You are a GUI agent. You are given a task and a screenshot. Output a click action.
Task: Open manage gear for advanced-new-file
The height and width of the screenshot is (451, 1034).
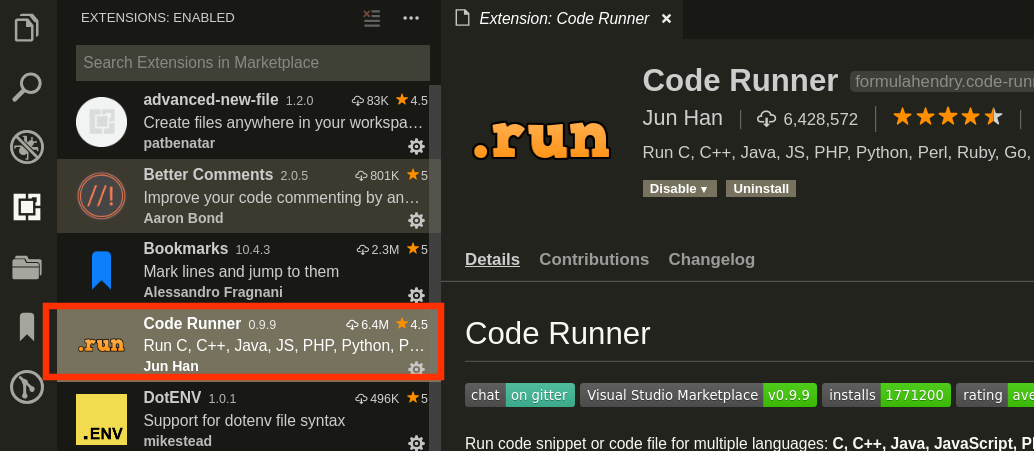click(x=416, y=146)
